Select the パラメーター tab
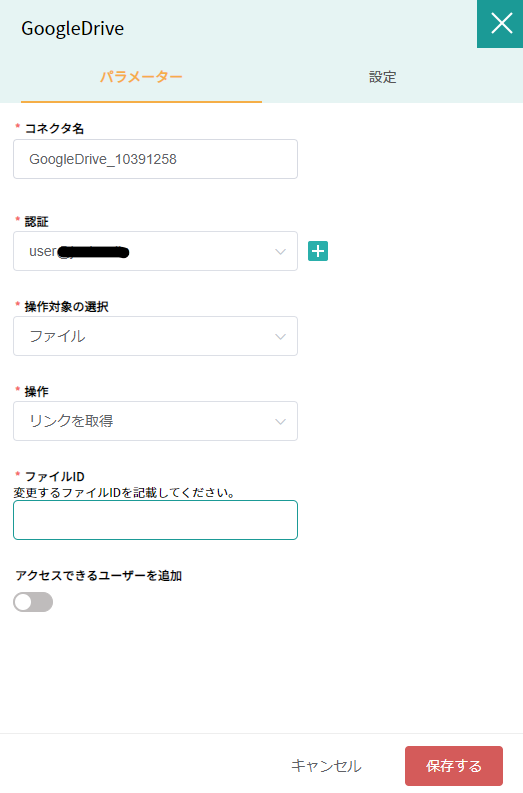The height and width of the screenshot is (793, 523). (x=141, y=77)
